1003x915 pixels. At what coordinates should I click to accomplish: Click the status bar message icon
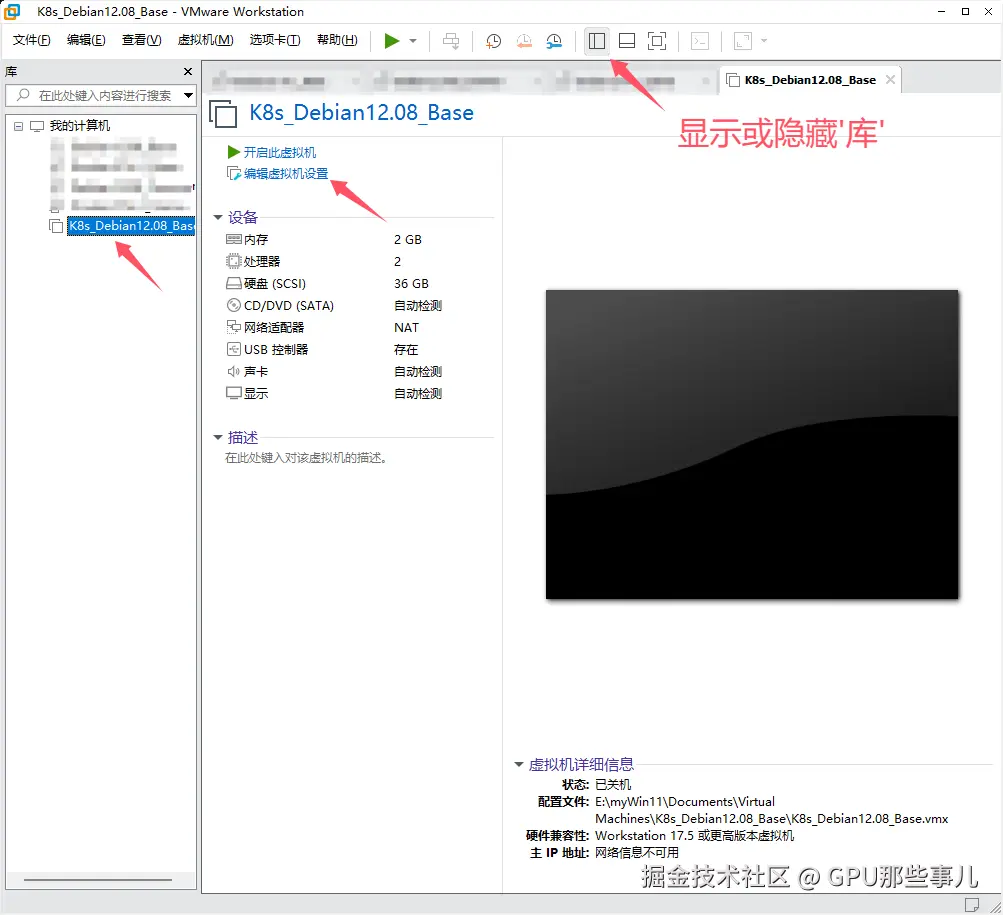click(972, 905)
